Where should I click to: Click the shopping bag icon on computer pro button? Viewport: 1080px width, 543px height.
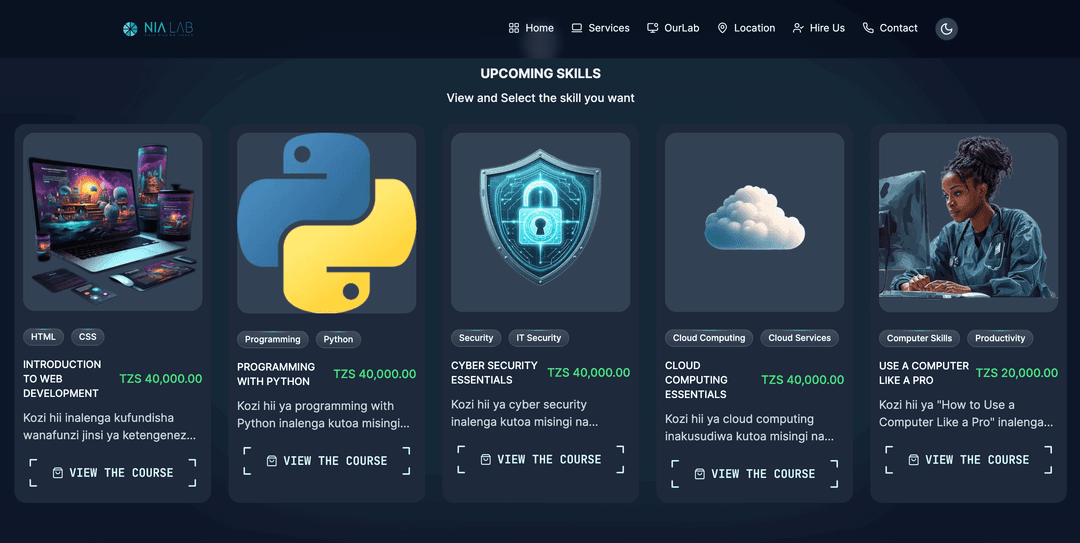[913, 460]
